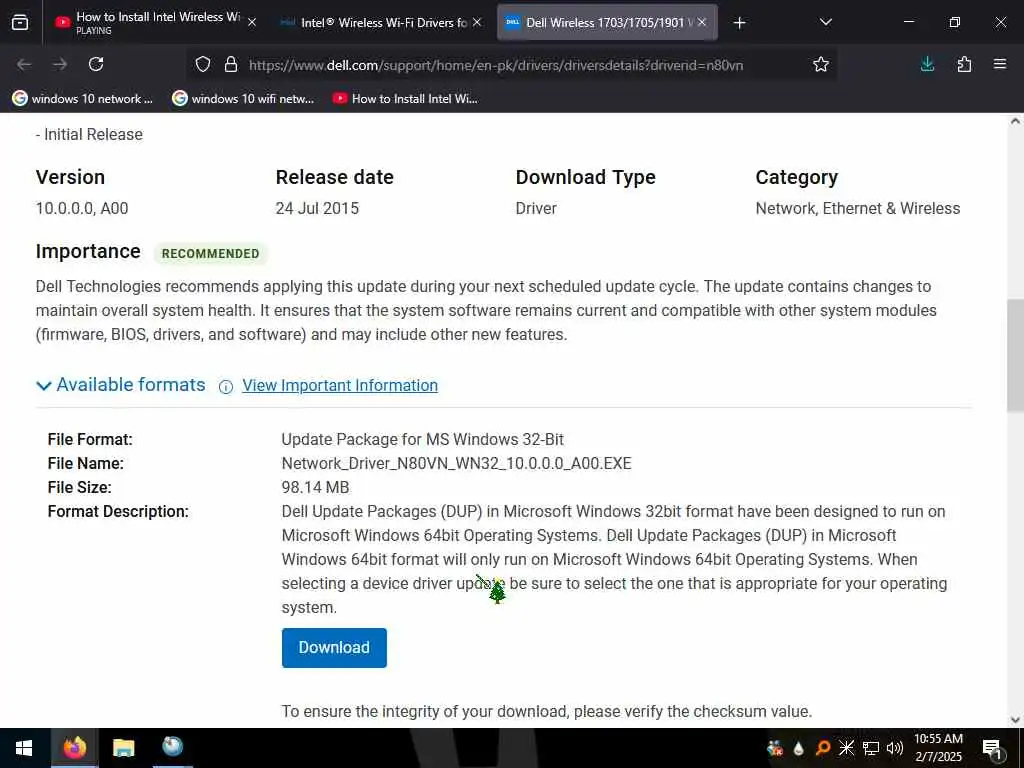Open the Firefox downloads panel
1024x768 pixels.
pos(927,64)
